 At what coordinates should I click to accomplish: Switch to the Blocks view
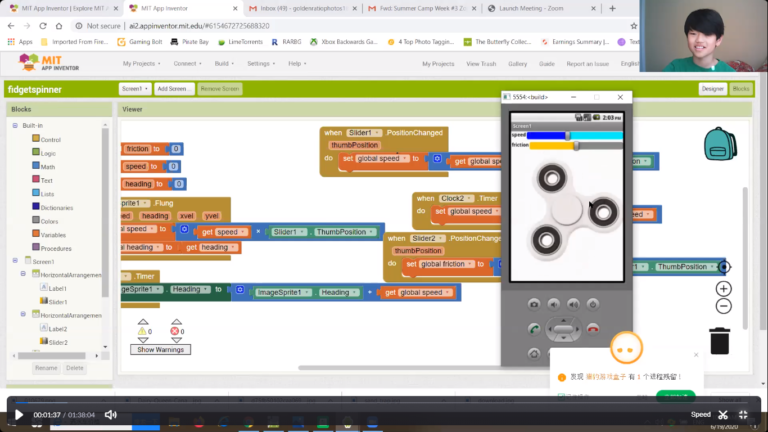pyautogui.click(x=741, y=89)
